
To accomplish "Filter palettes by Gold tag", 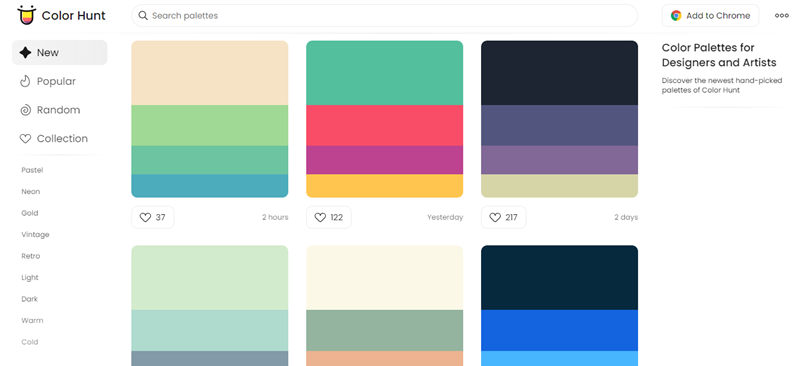I will click(x=30, y=213).
